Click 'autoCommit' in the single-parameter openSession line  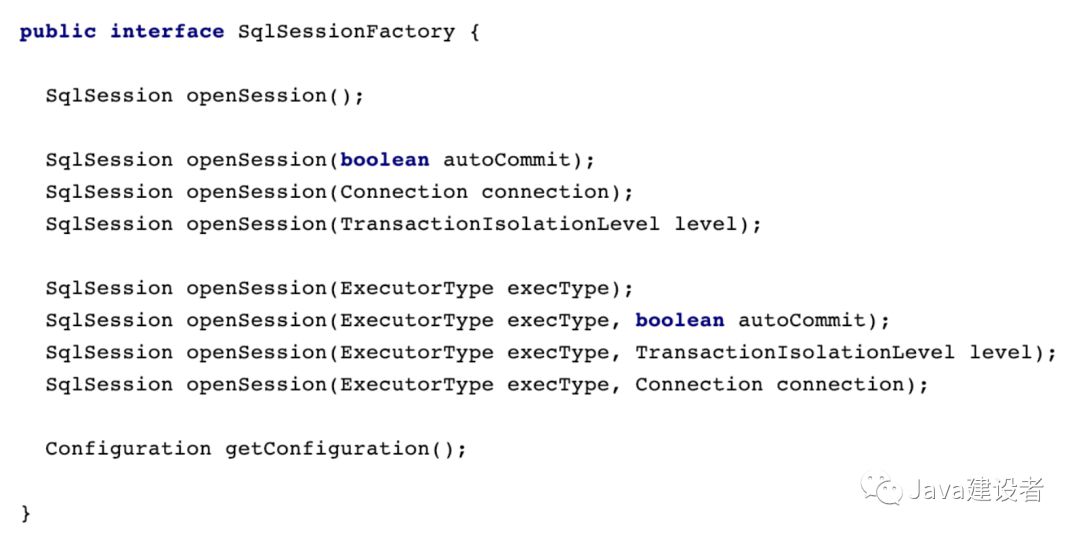point(507,160)
